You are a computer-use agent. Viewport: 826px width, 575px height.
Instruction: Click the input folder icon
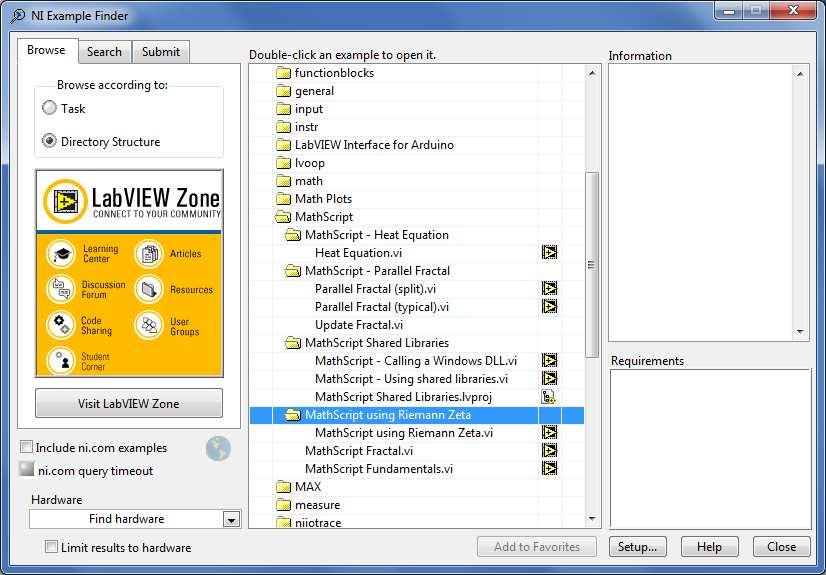[x=283, y=109]
